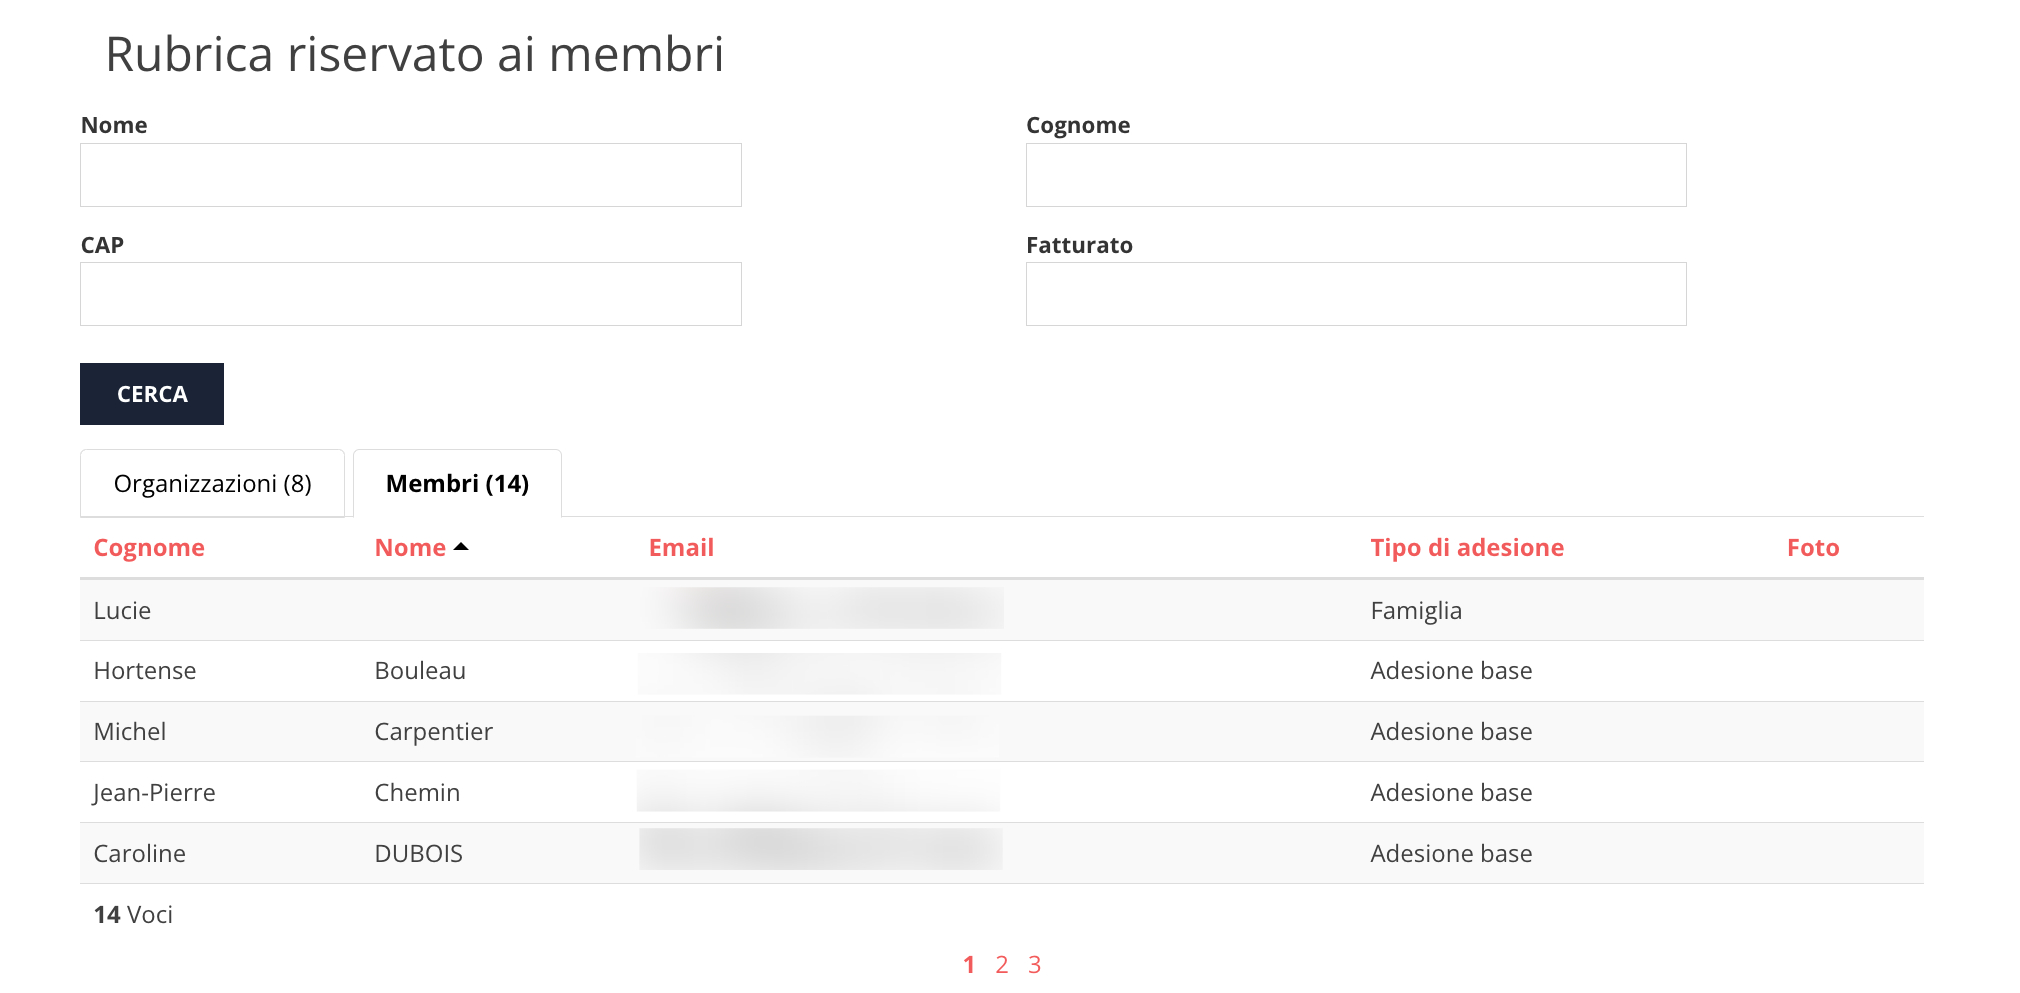
Task: Select the Fatturato text field
Action: pos(1355,294)
